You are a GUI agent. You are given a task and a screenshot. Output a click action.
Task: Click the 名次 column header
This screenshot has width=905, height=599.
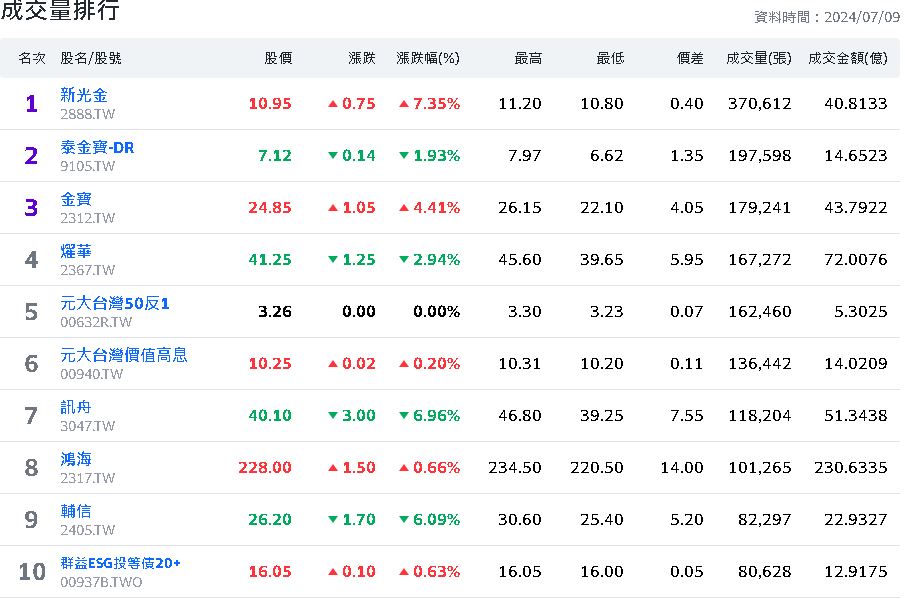pyautogui.click(x=32, y=58)
